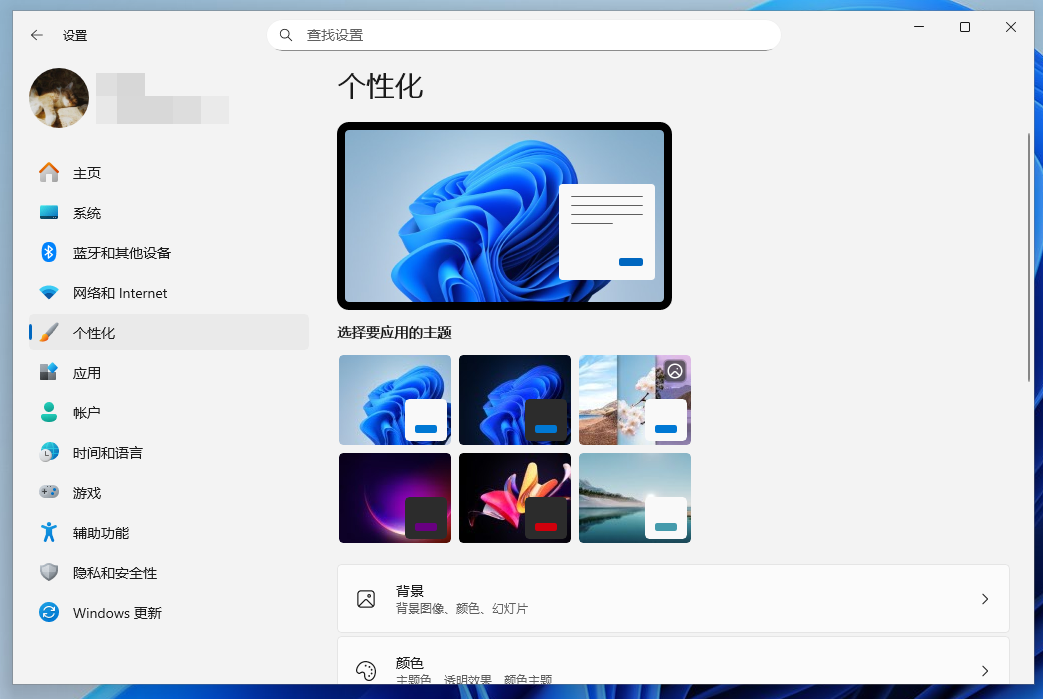The height and width of the screenshot is (699, 1043).
Task: Open 隐私和安全性 page
Action: click(x=169, y=572)
